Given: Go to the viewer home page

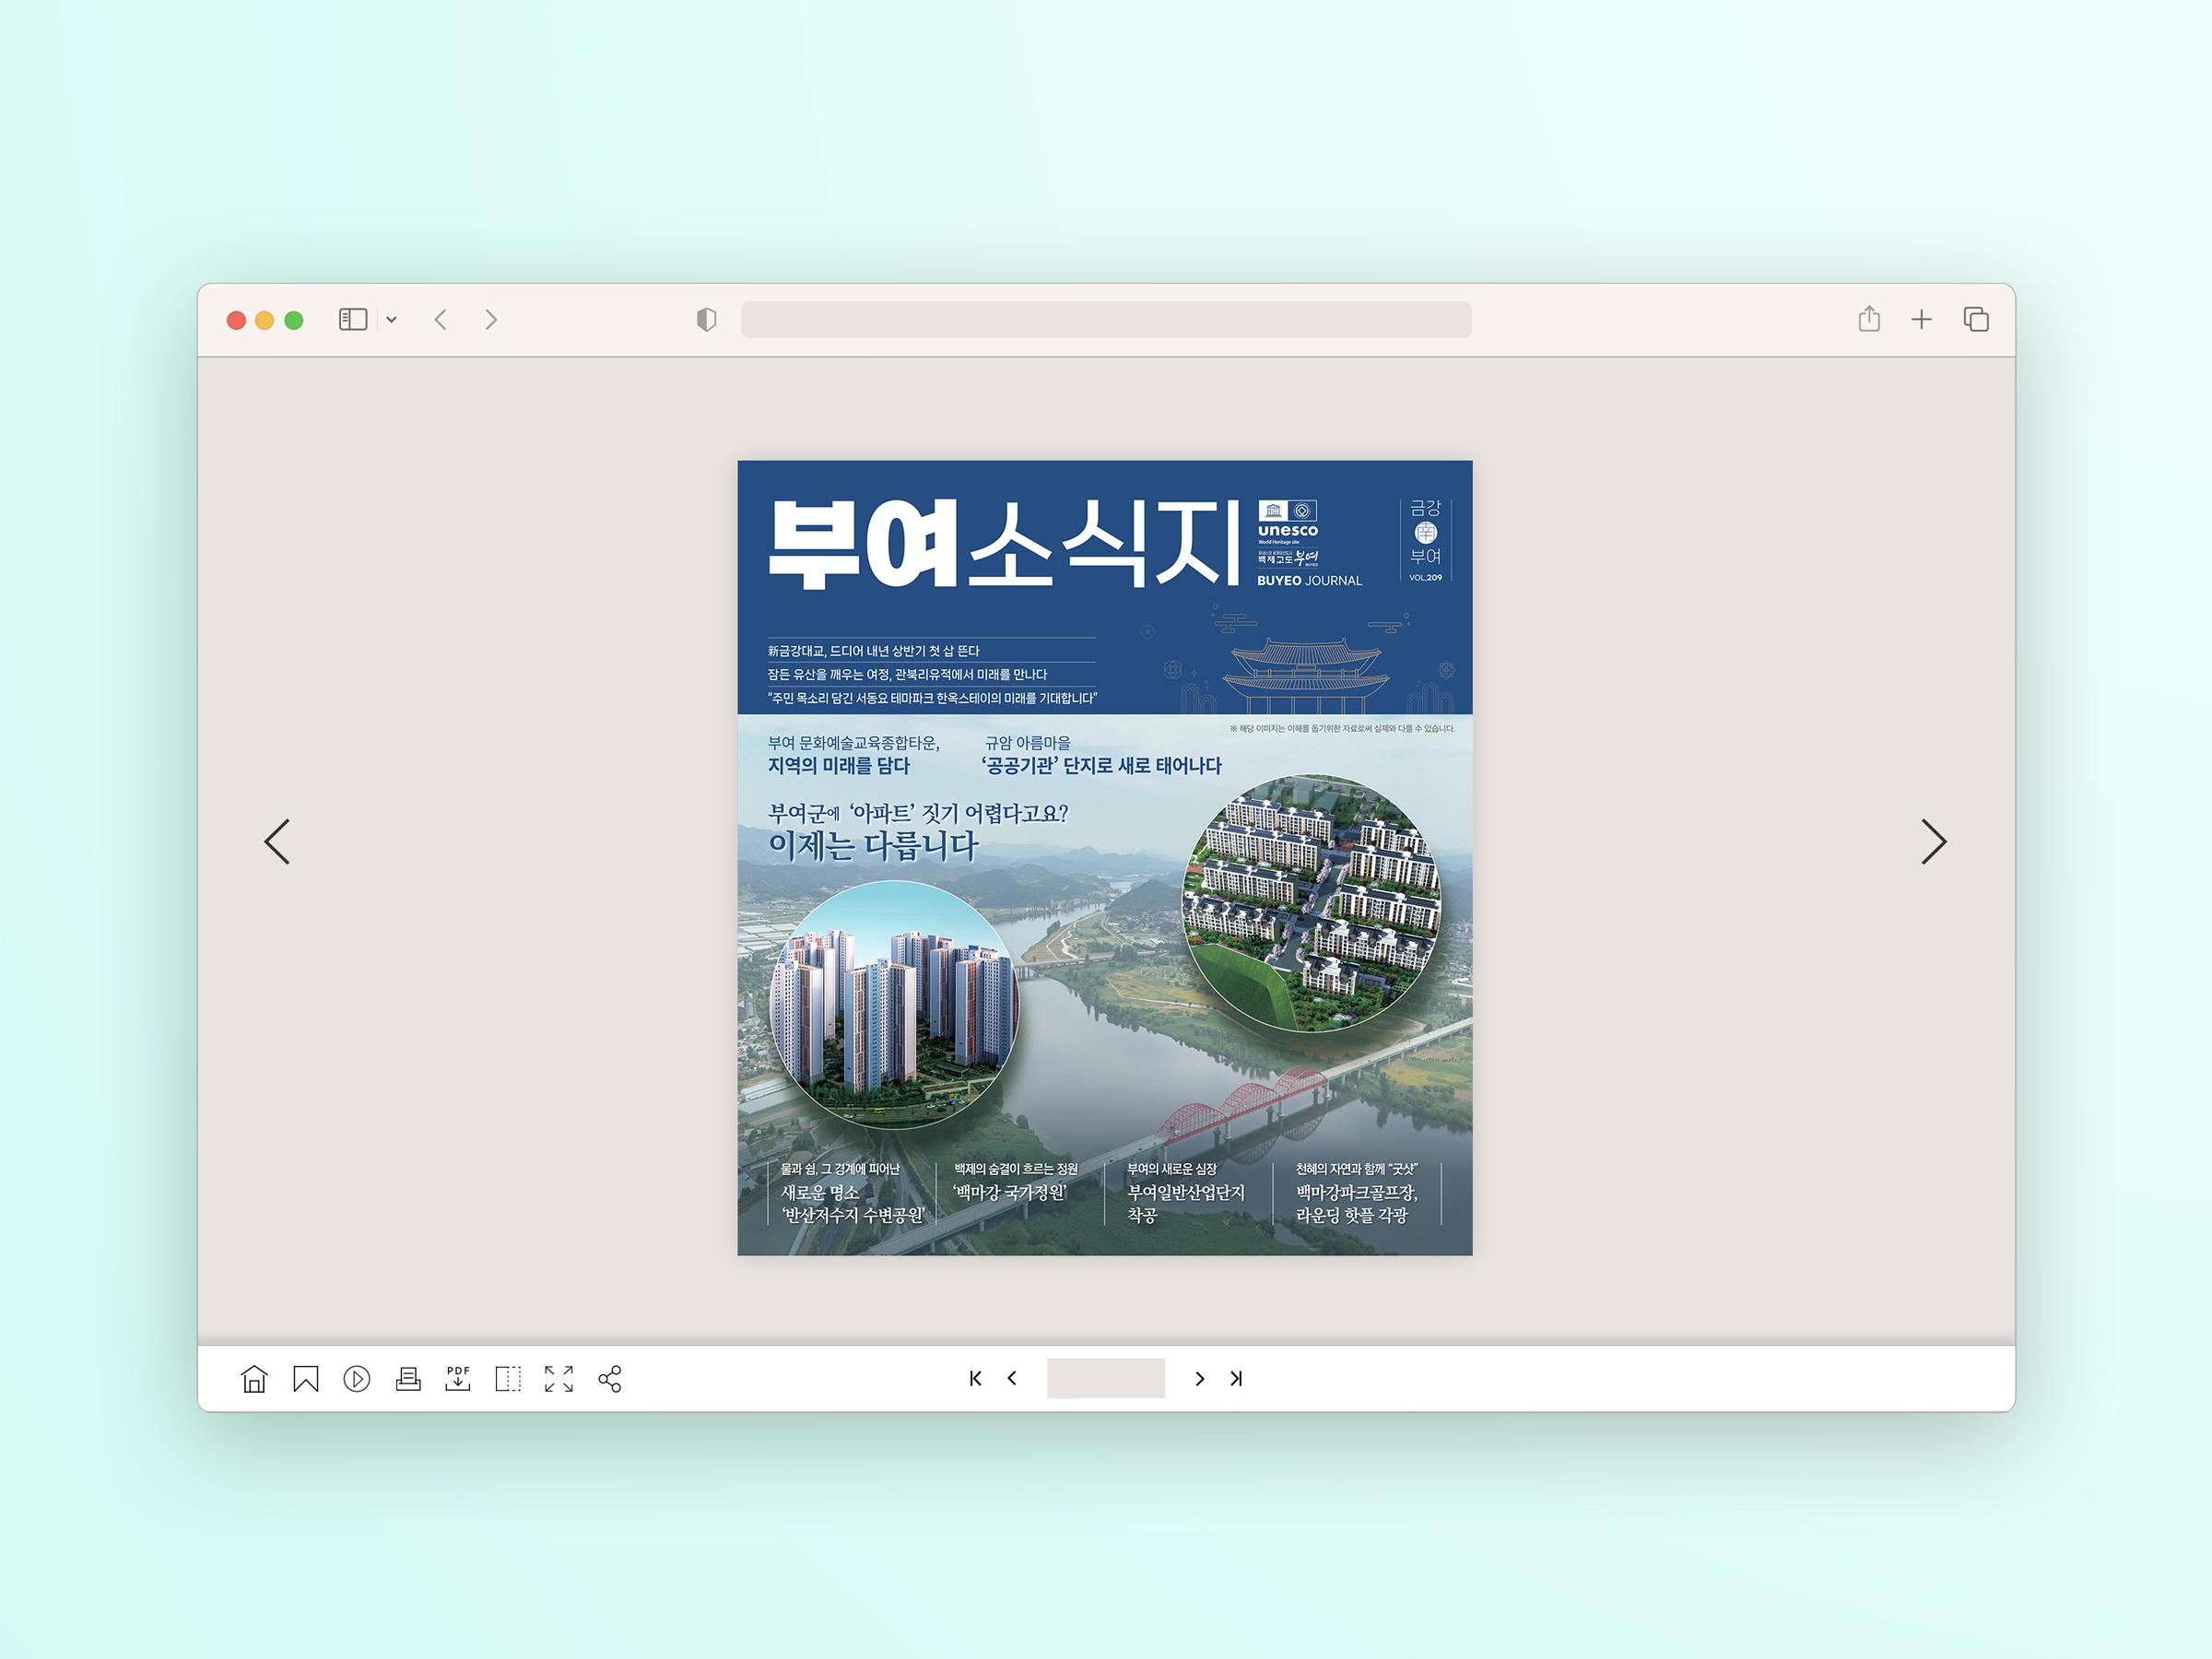Looking at the screenshot, I should pyautogui.click(x=254, y=1378).
